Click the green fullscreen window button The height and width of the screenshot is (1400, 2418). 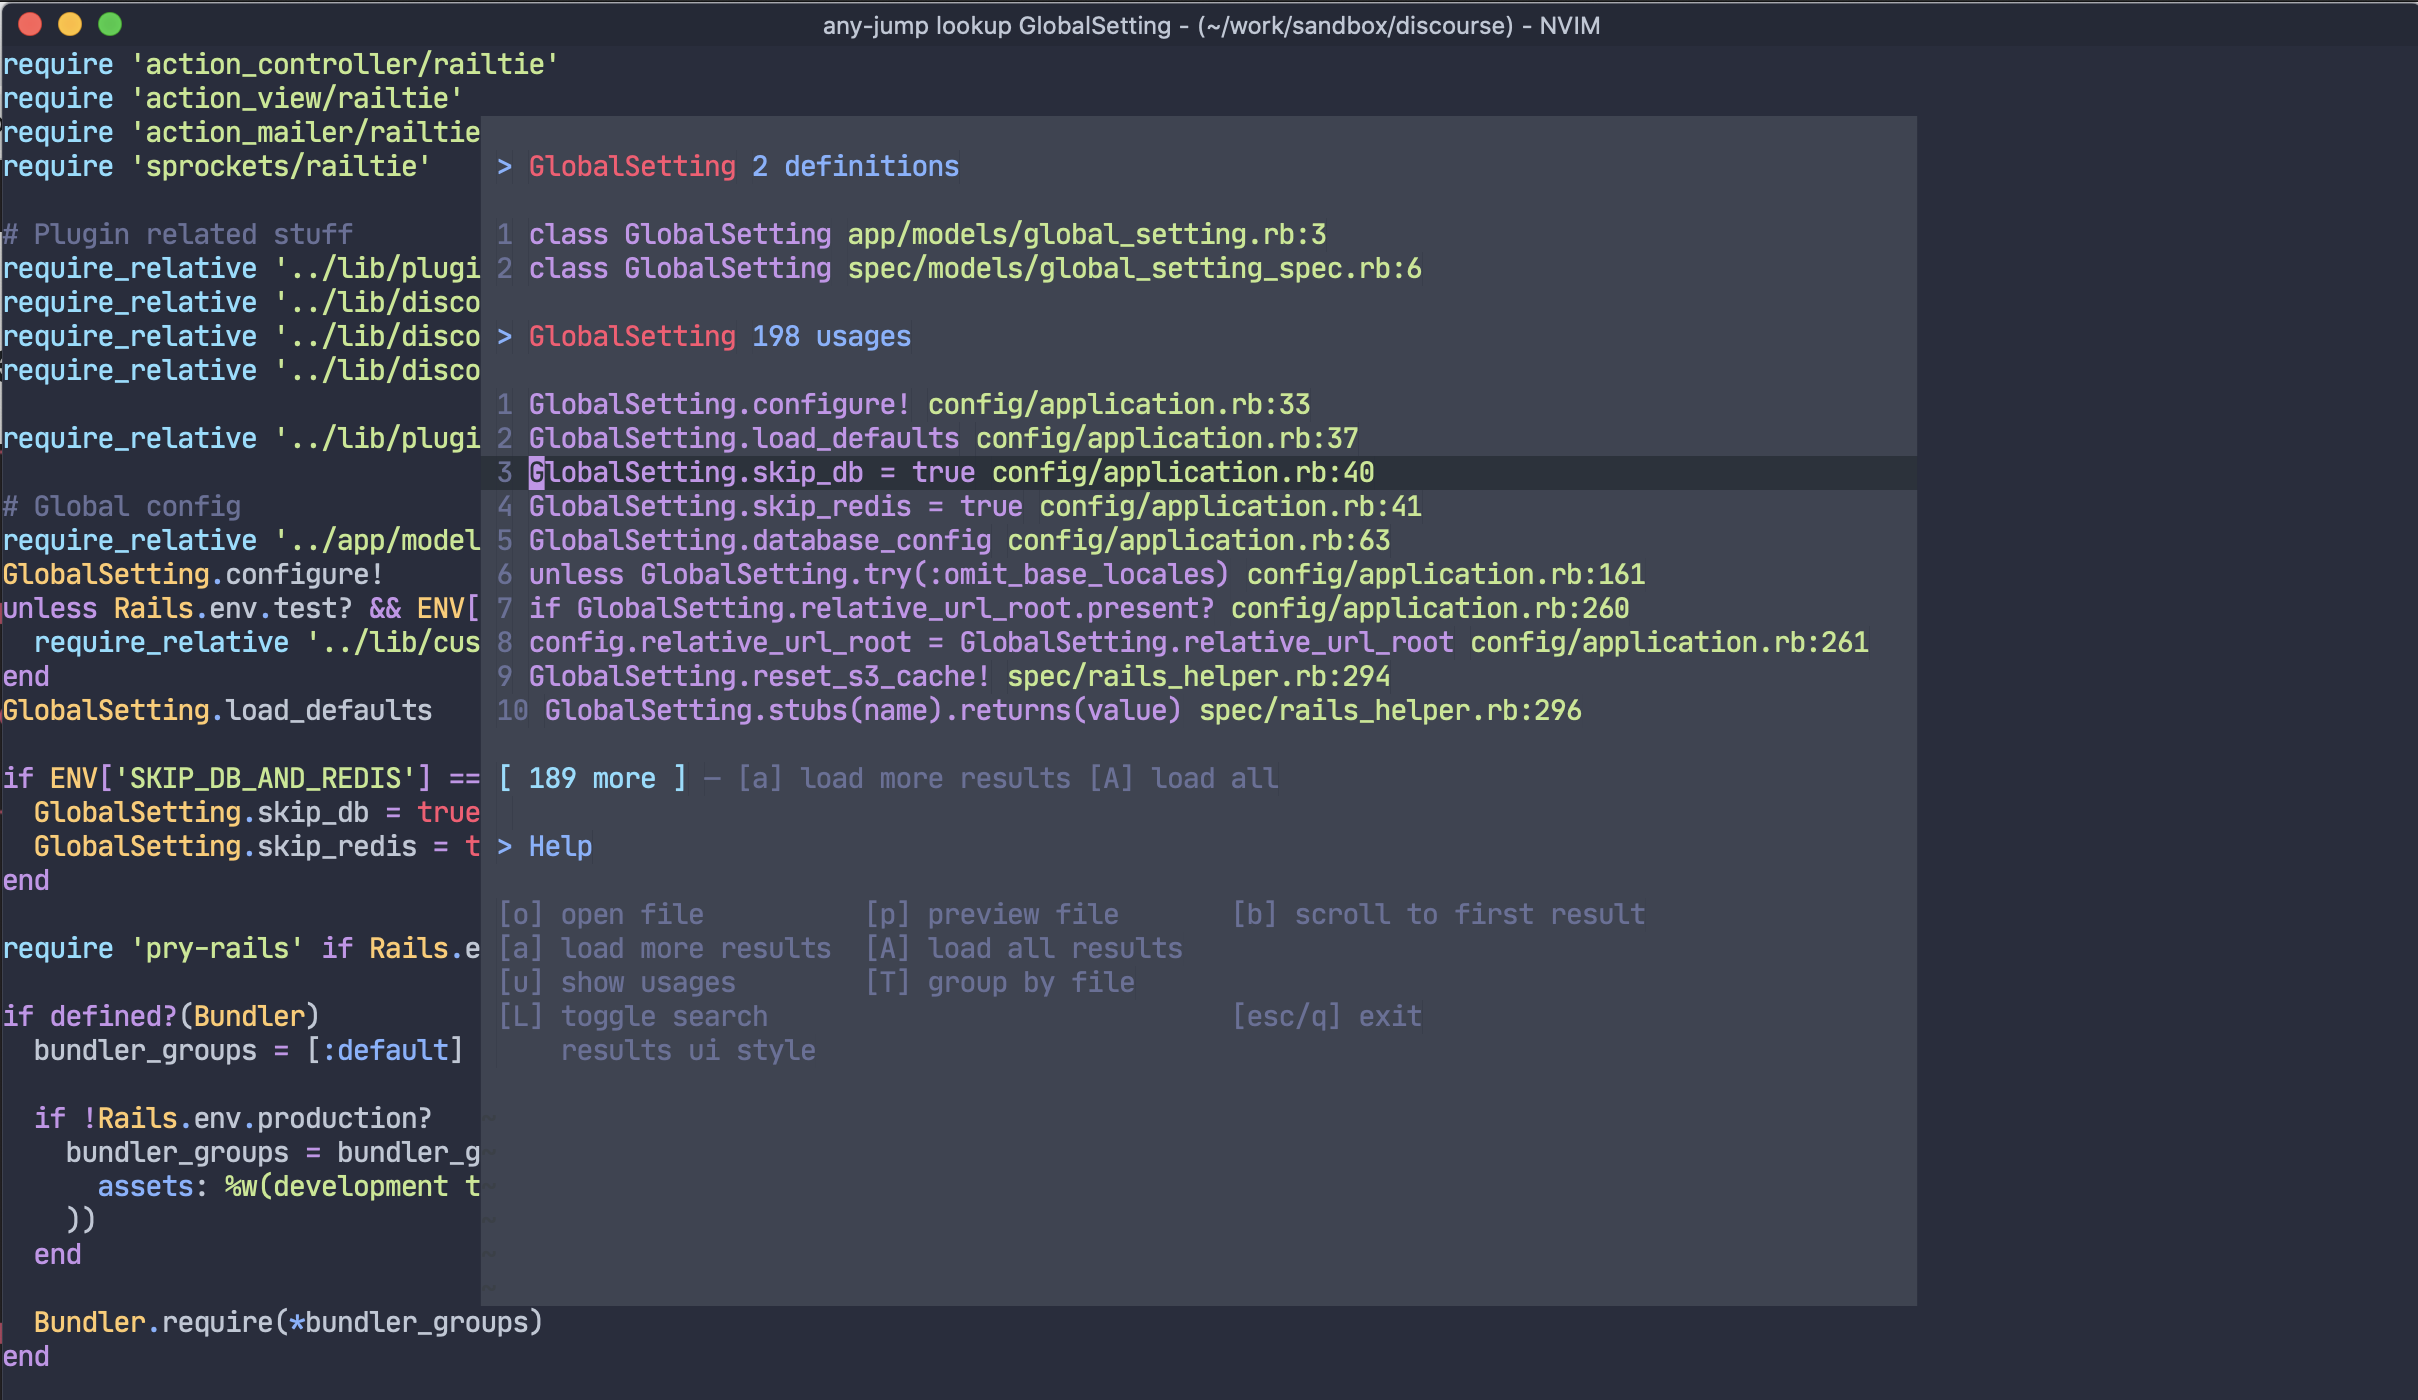[110, 24]
